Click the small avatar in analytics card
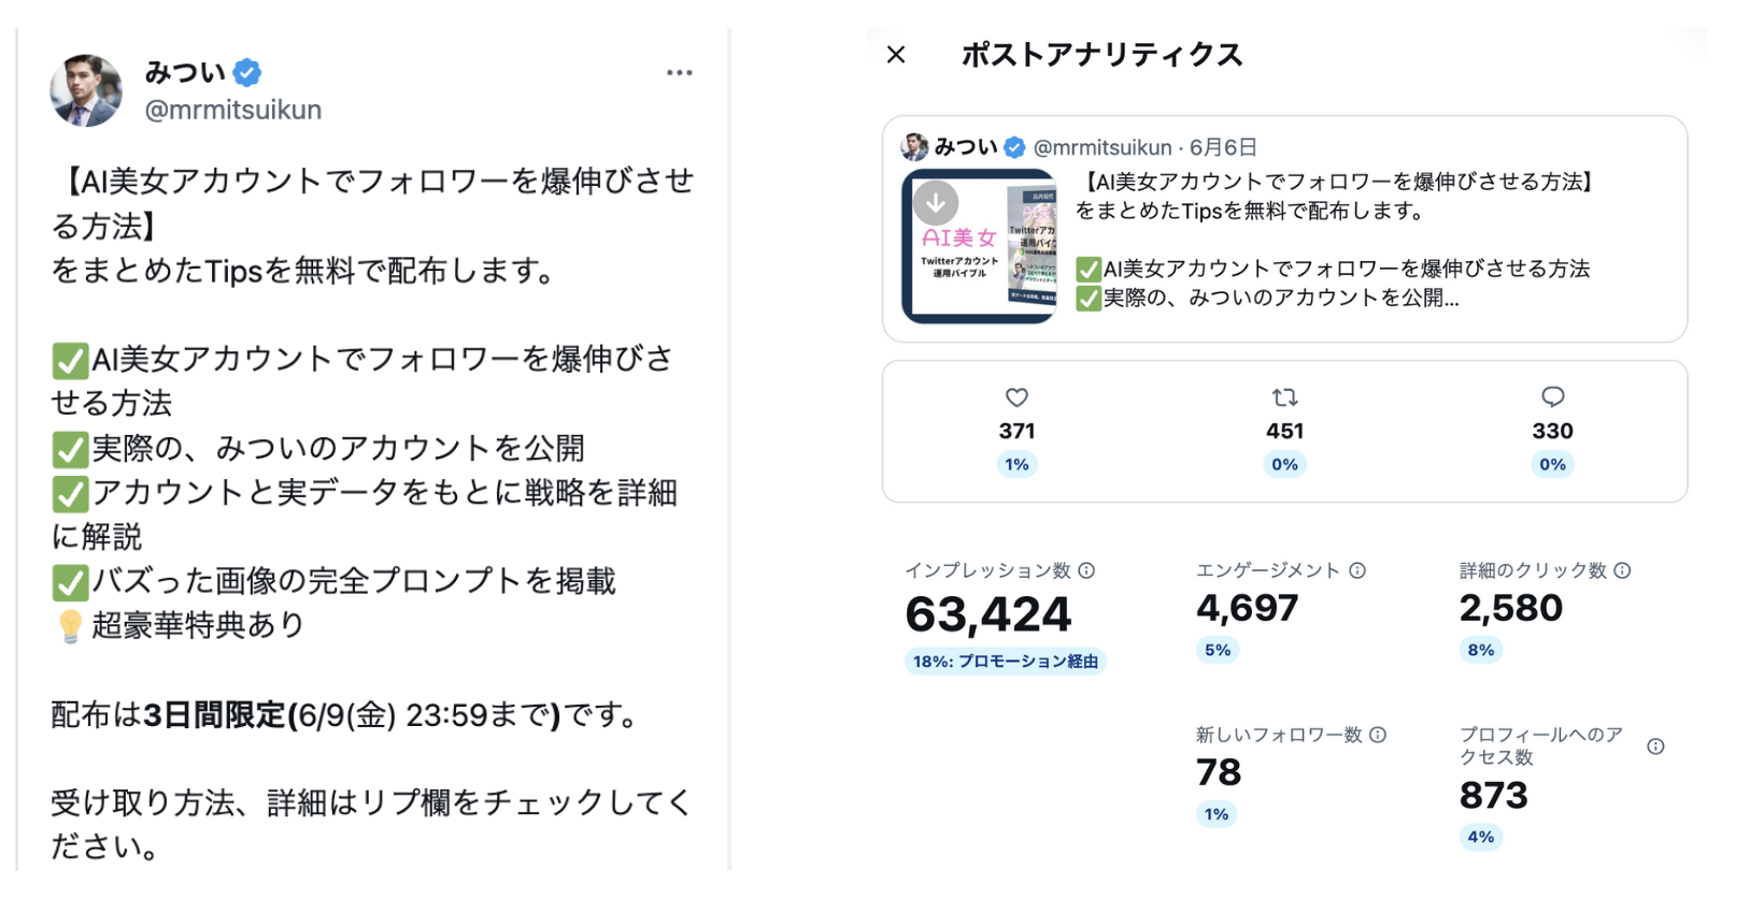Image resolution: width=1738 pixels, height=908 pixels. pyautogui.click(x=914, y=147)
